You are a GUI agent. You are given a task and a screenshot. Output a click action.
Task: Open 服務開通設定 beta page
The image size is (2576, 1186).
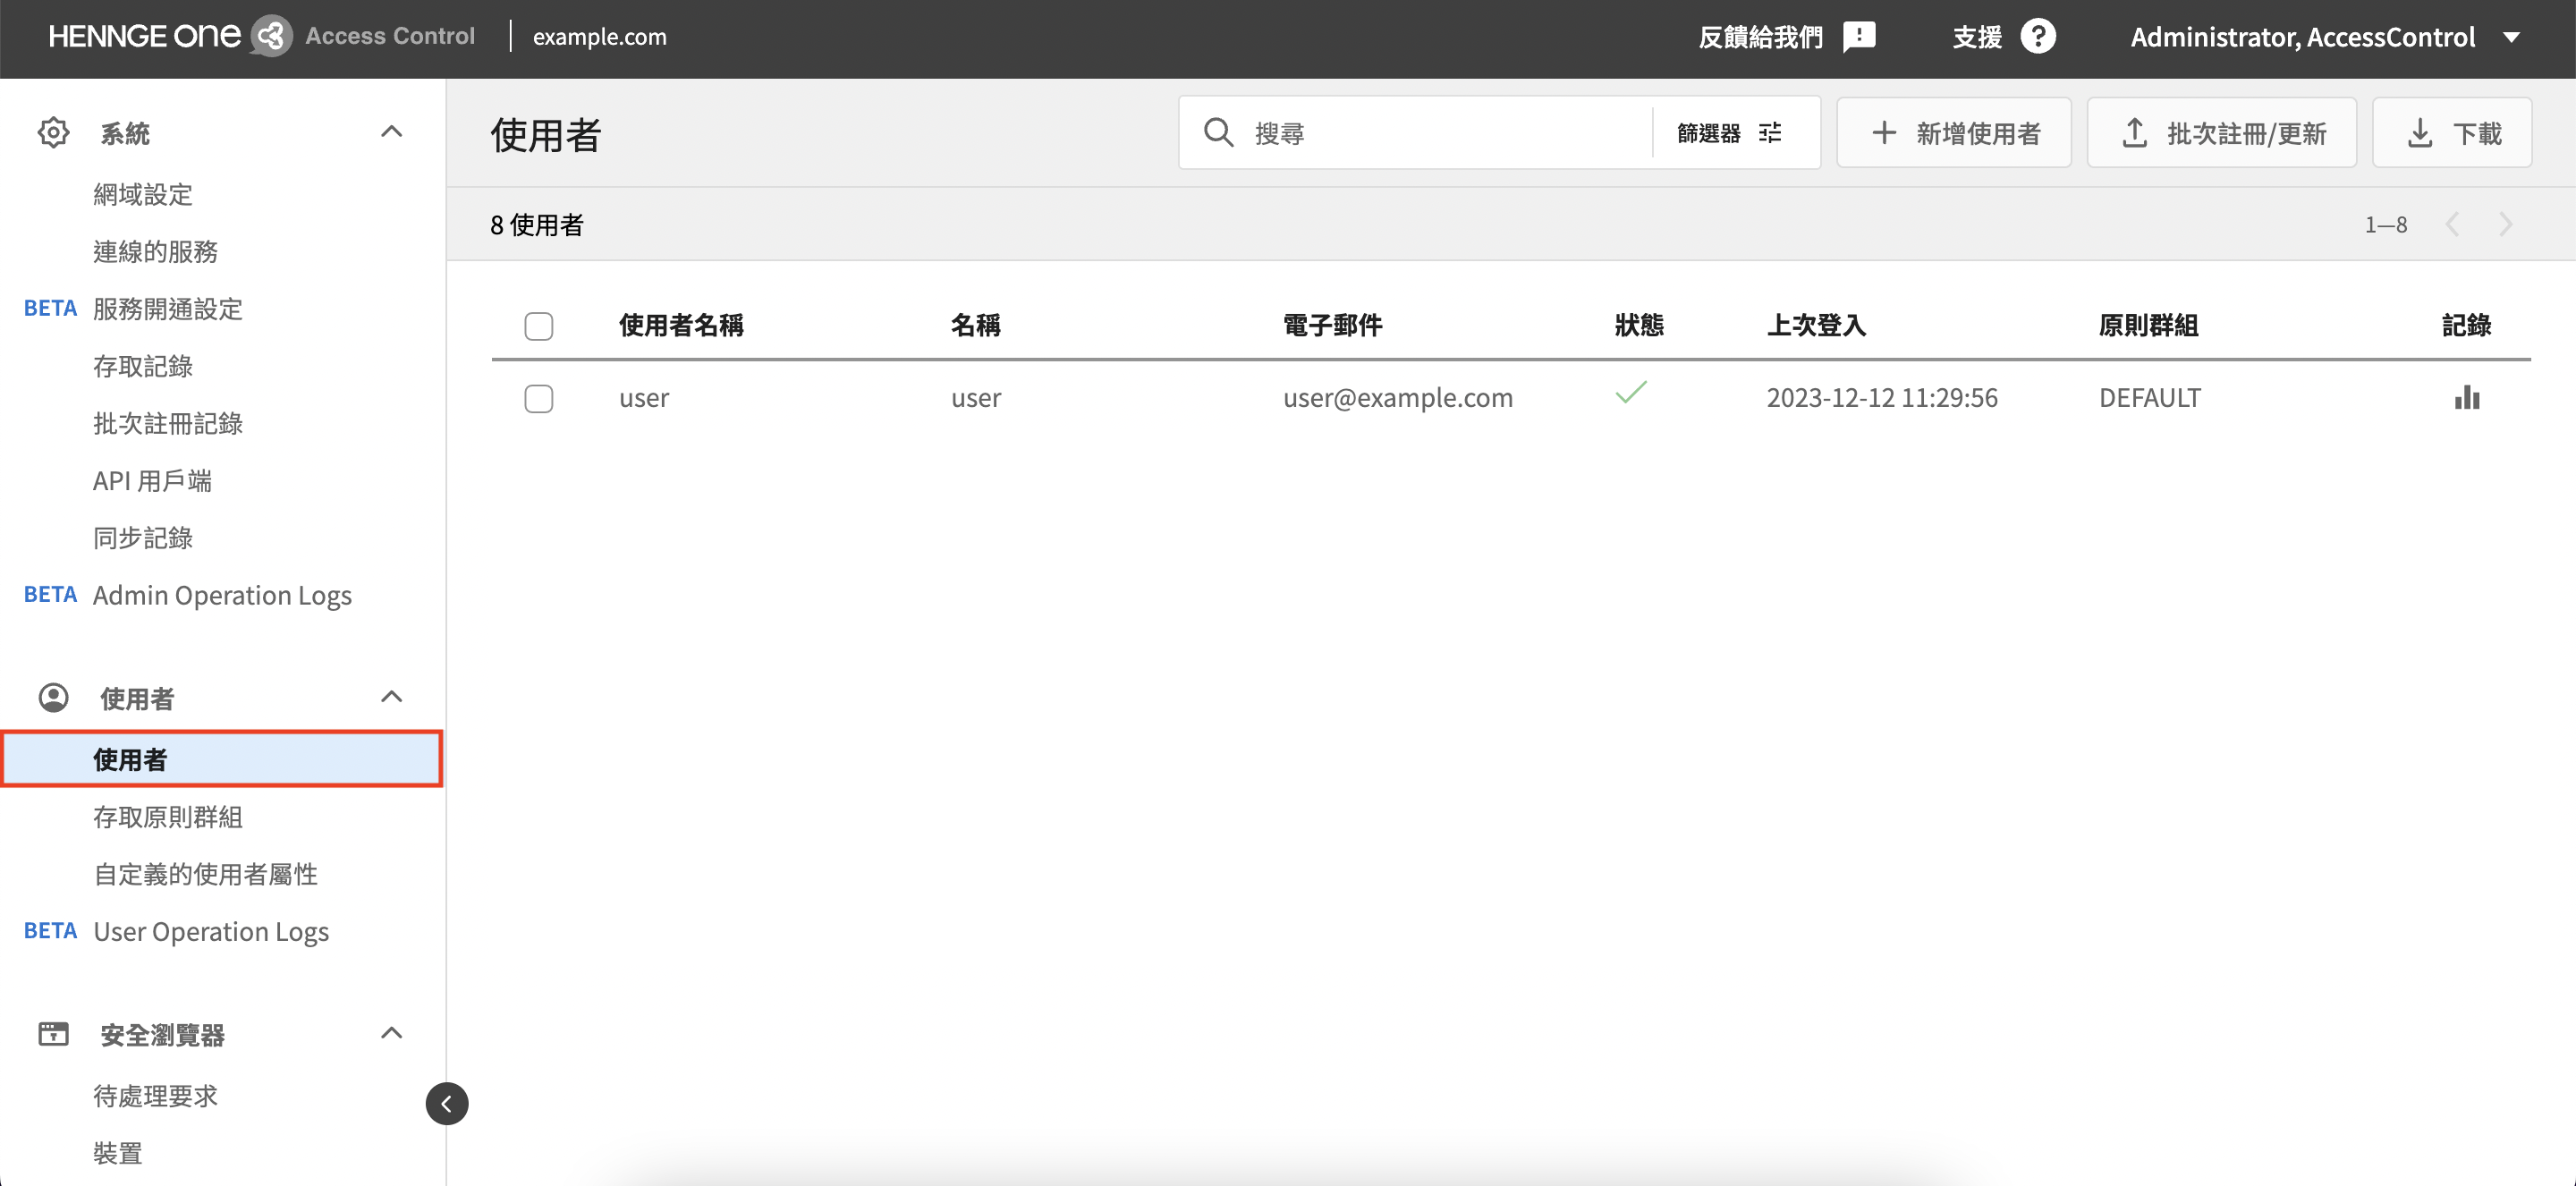(x=168, y=308)
